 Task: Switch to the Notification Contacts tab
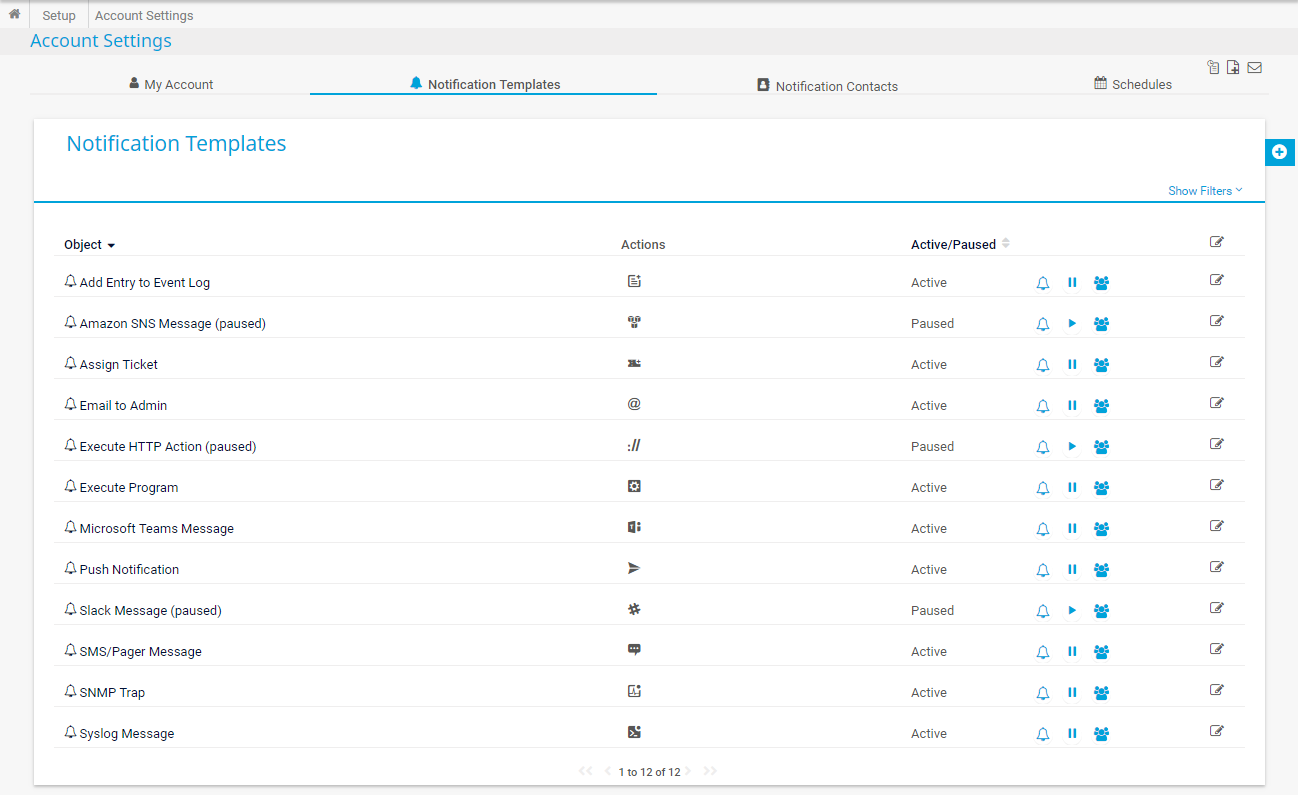pos(827,84)
